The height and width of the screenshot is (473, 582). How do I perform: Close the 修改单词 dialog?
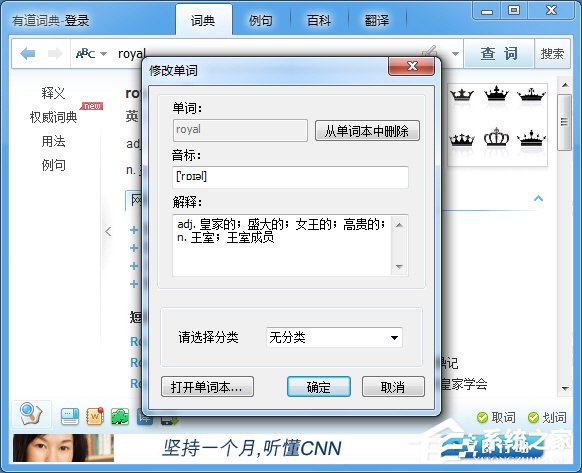tap(411, 66)
